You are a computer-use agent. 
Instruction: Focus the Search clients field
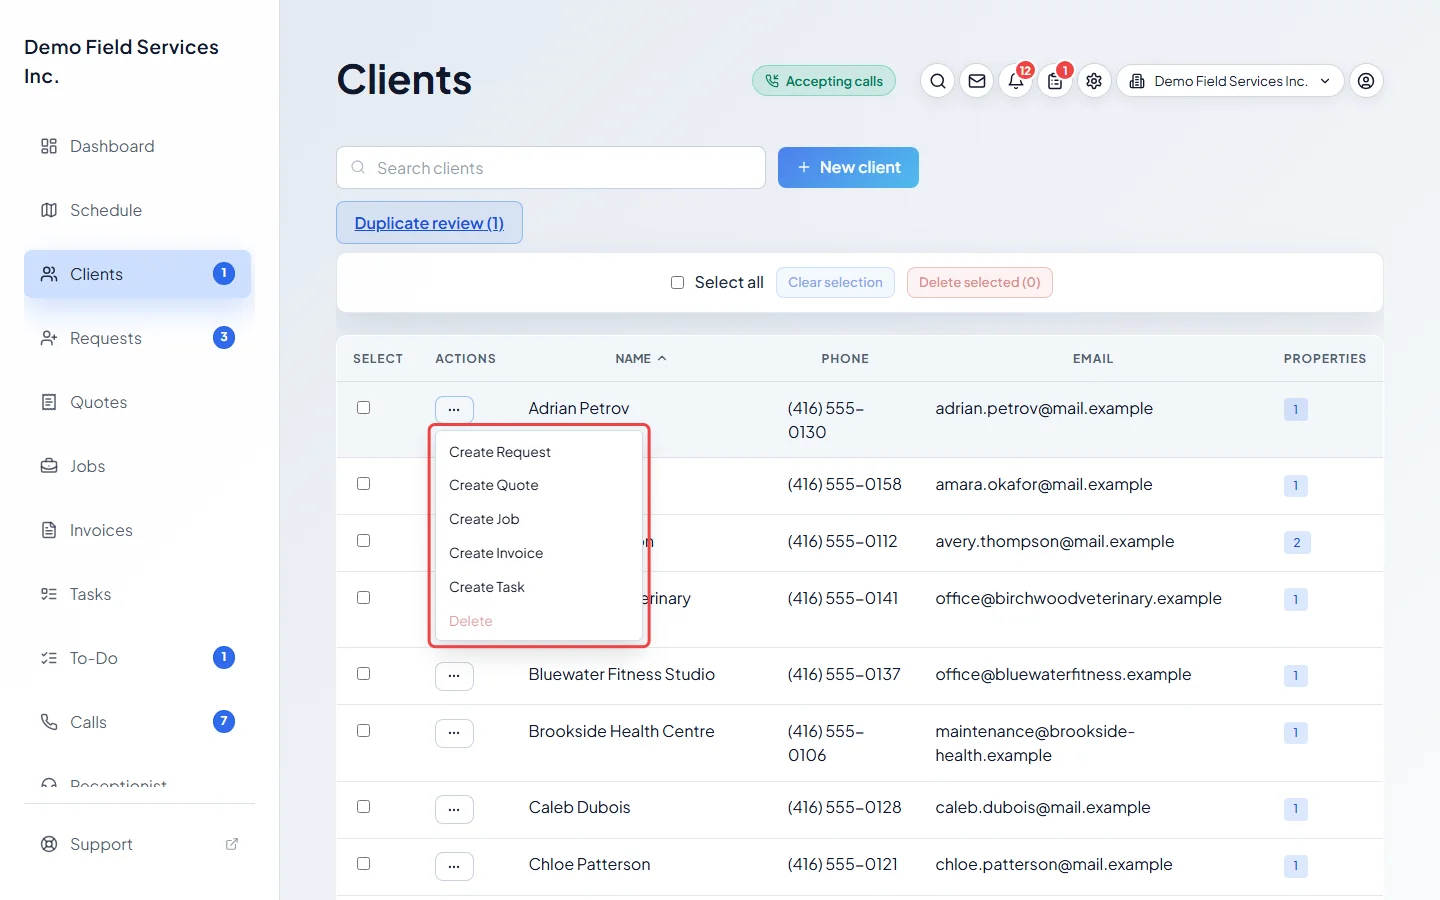tap(551, 168)
